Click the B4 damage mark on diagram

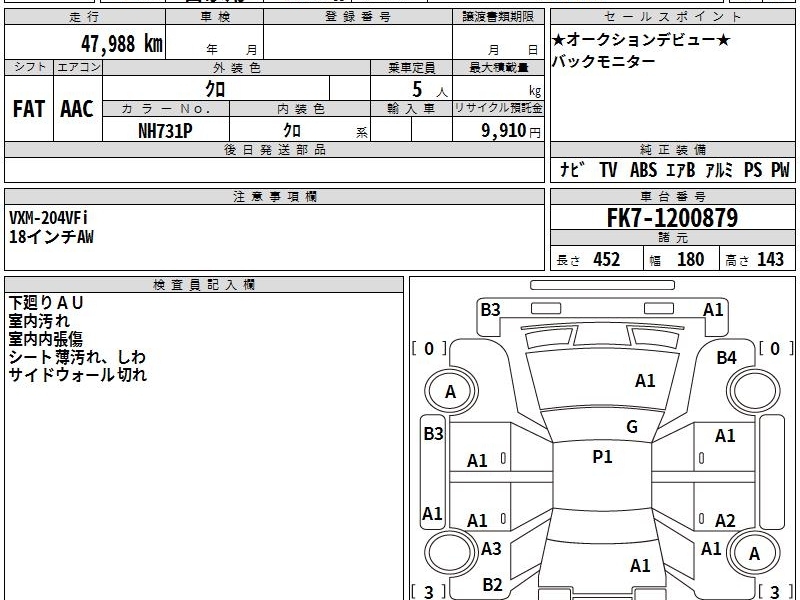point(726,358)
